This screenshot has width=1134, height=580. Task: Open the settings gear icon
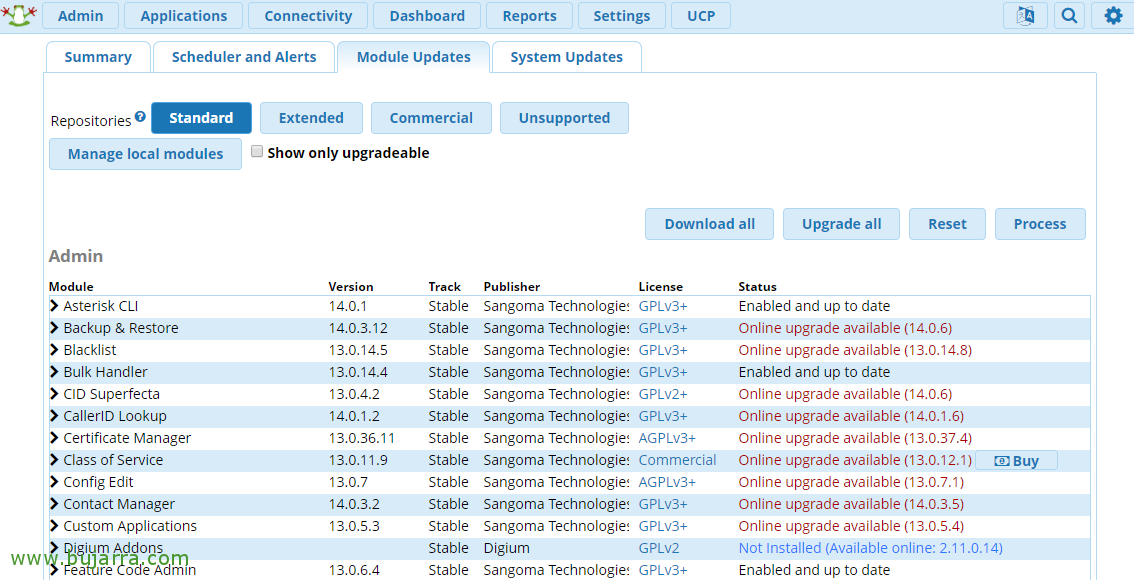[1113, 16]
